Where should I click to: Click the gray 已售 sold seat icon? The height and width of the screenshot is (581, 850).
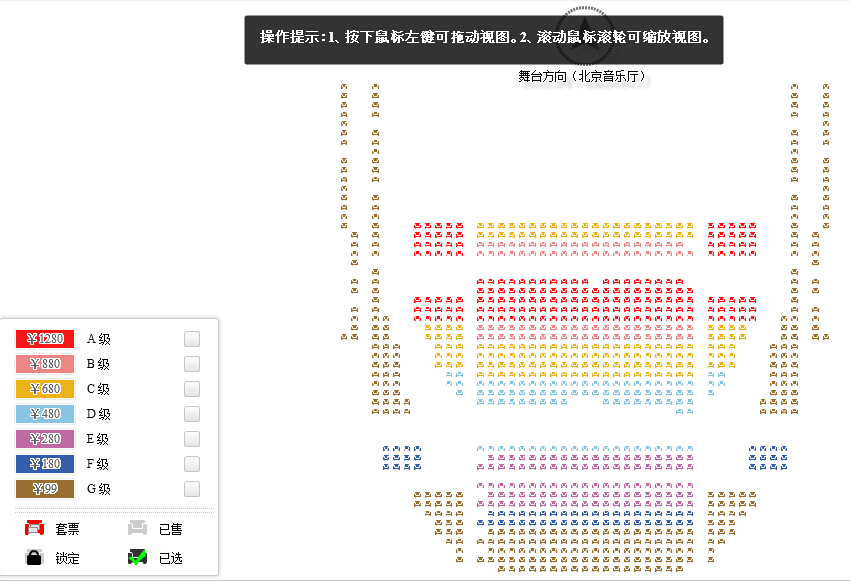point(138,528)
